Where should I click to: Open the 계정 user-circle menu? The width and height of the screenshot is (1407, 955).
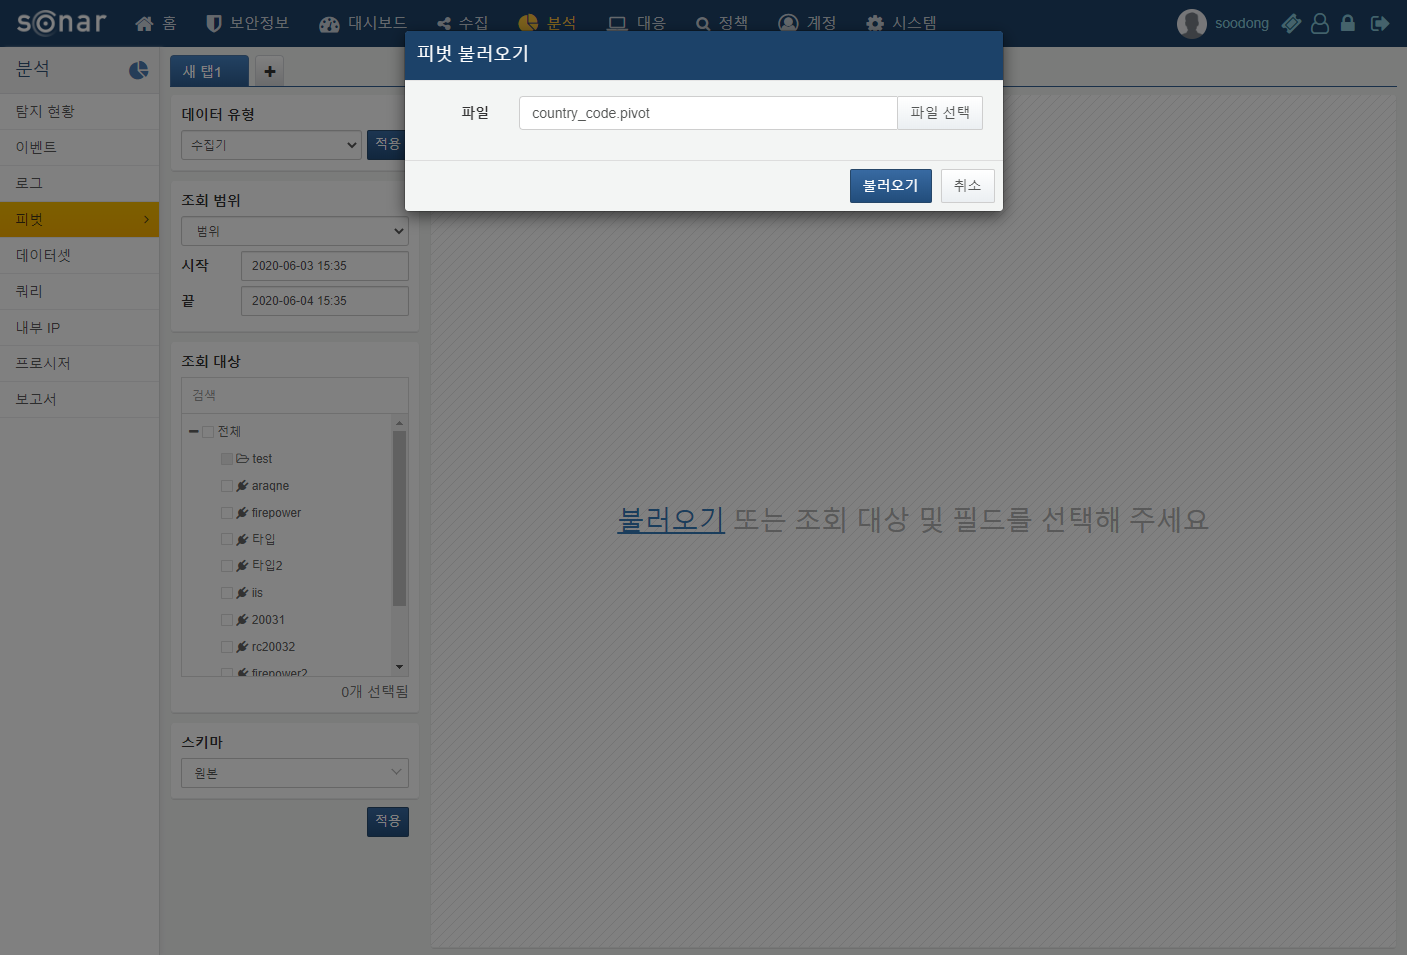pyautogui.click(x=807, y=23)
